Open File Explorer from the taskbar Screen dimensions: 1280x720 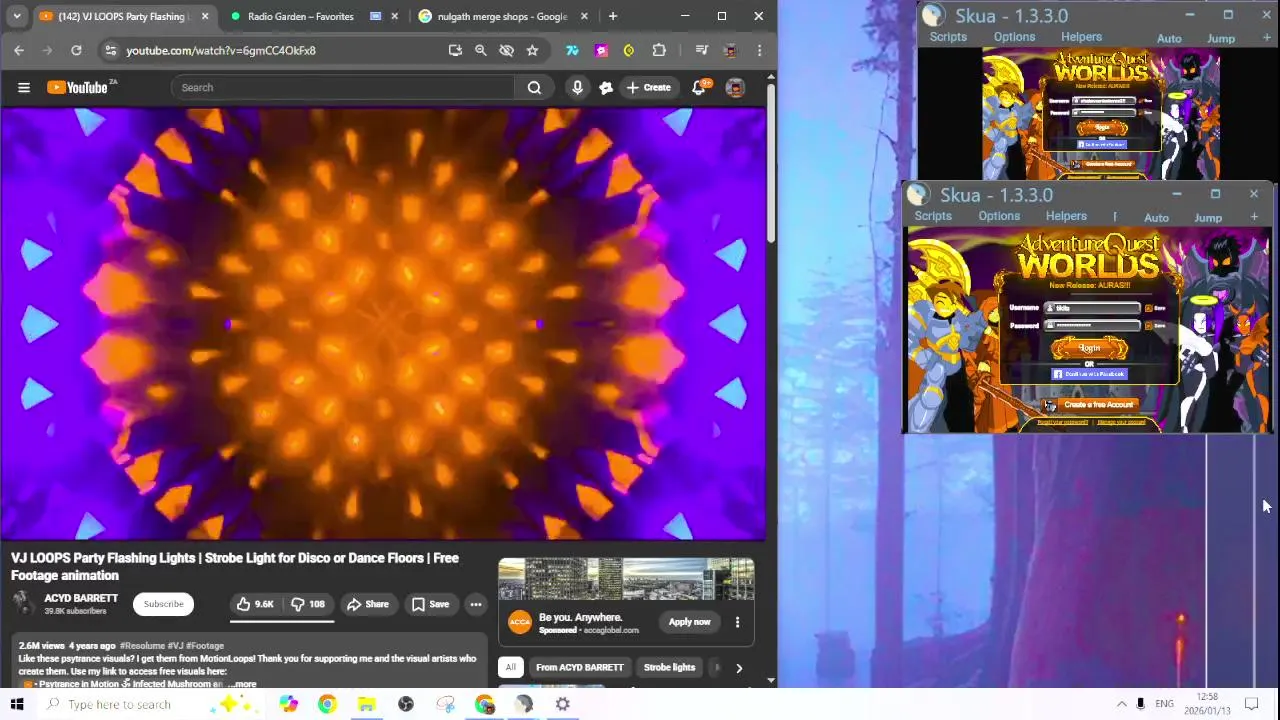pos(366,704)
